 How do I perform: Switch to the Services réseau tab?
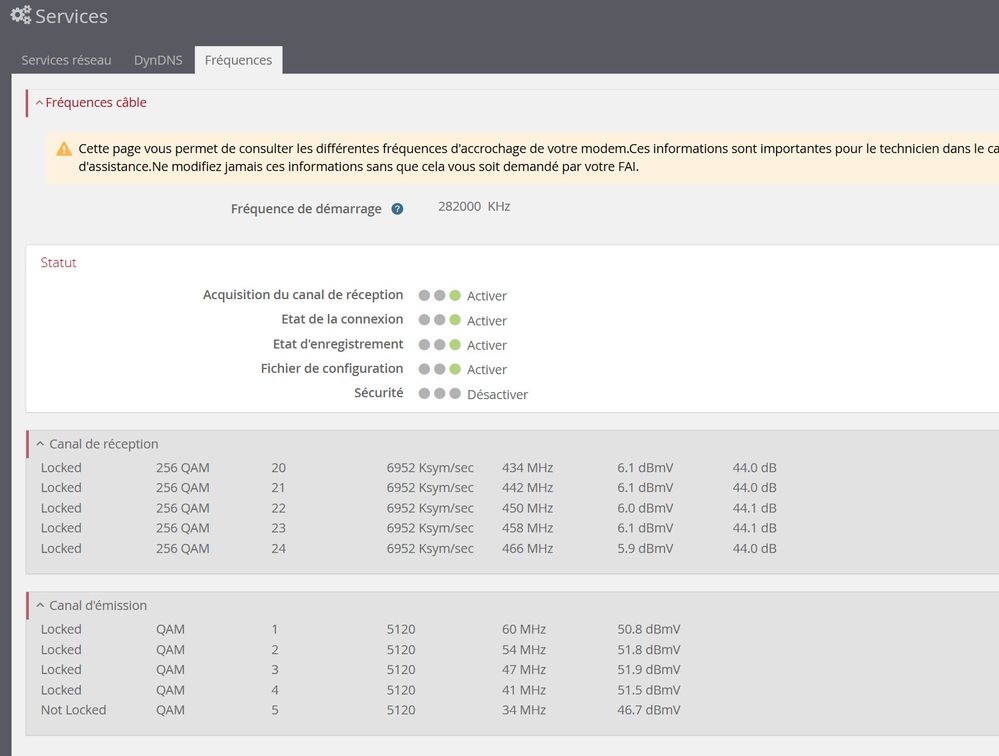point(66,60)
